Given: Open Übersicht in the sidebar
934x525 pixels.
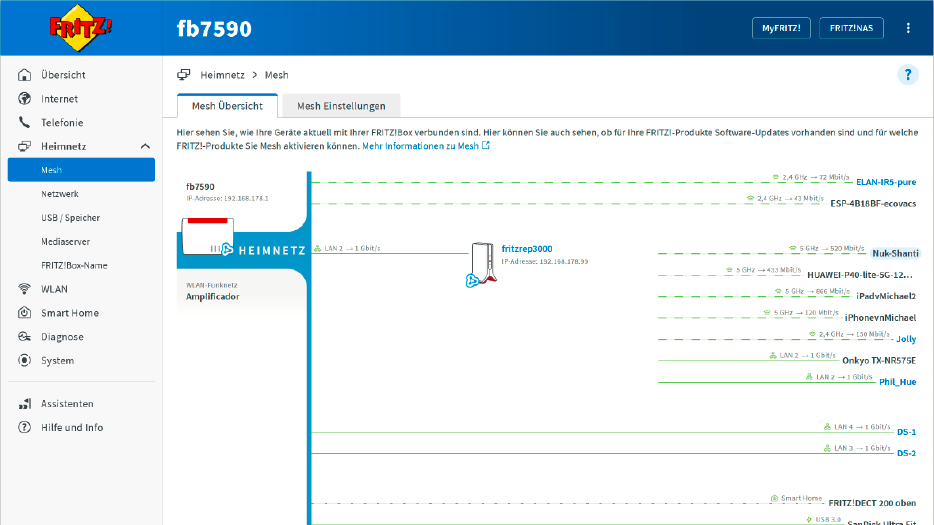Looking at the screenshot, I should pos(63,74).
